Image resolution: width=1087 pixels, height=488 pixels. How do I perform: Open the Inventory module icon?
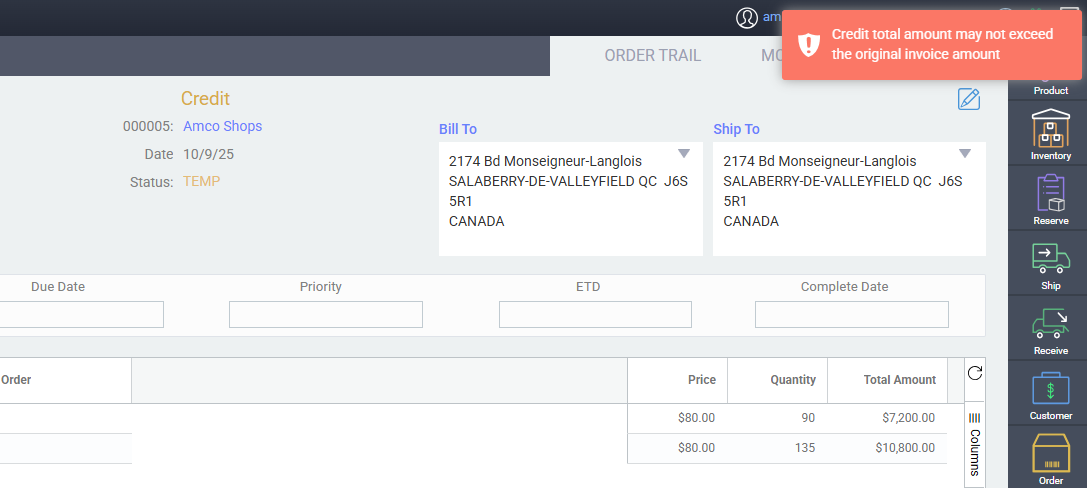click(1050, 132)
